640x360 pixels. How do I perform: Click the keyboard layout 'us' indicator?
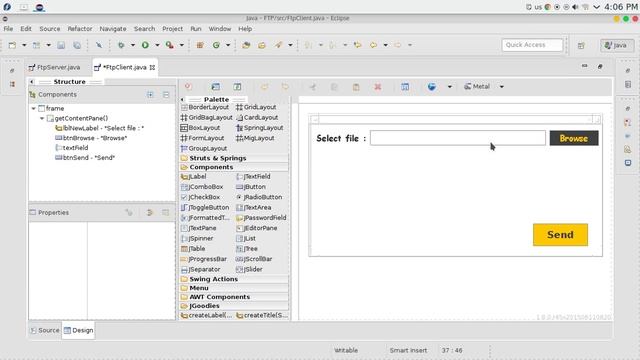[x=538, y=7]
